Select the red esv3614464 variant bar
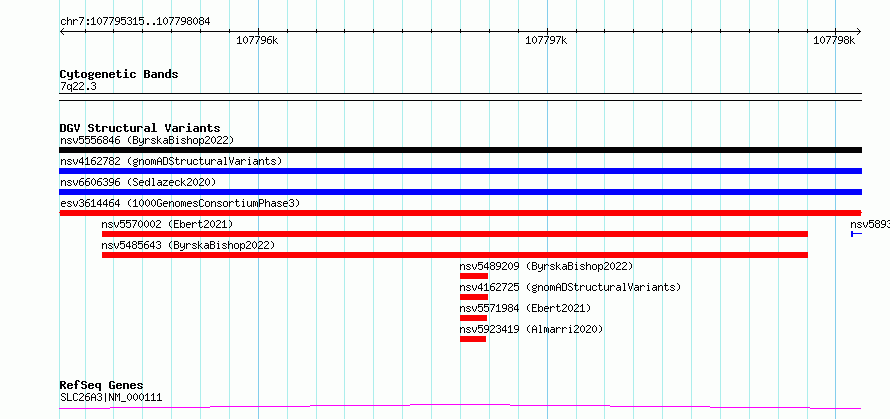This screenshot has height=419, width=890. coord(460,213)
